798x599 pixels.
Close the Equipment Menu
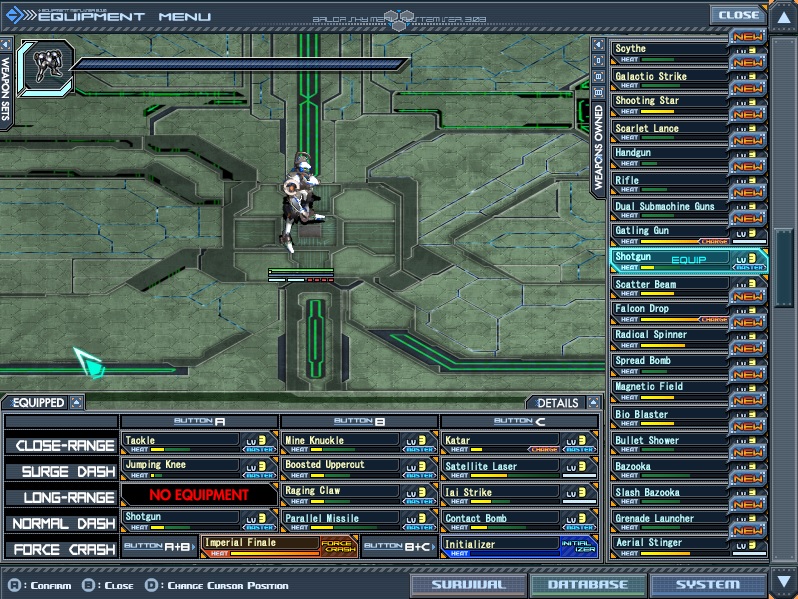[738, 15]
